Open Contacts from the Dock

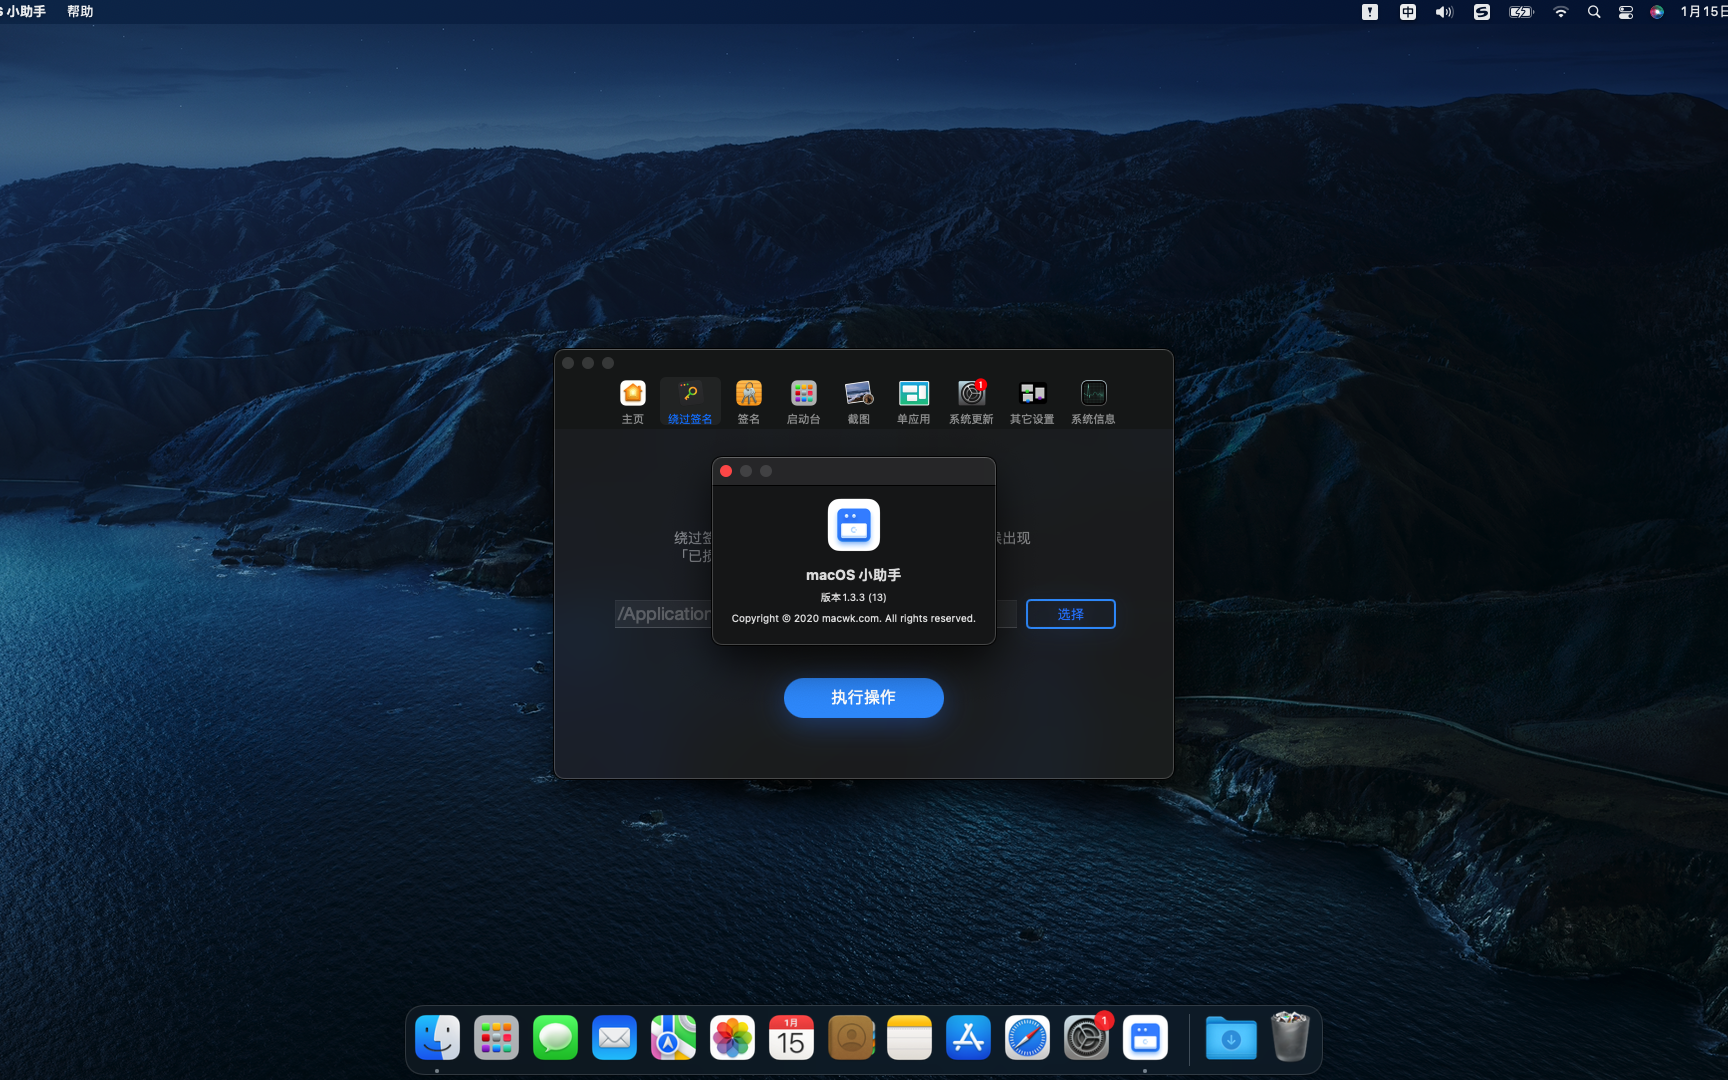pos(850,1039)
